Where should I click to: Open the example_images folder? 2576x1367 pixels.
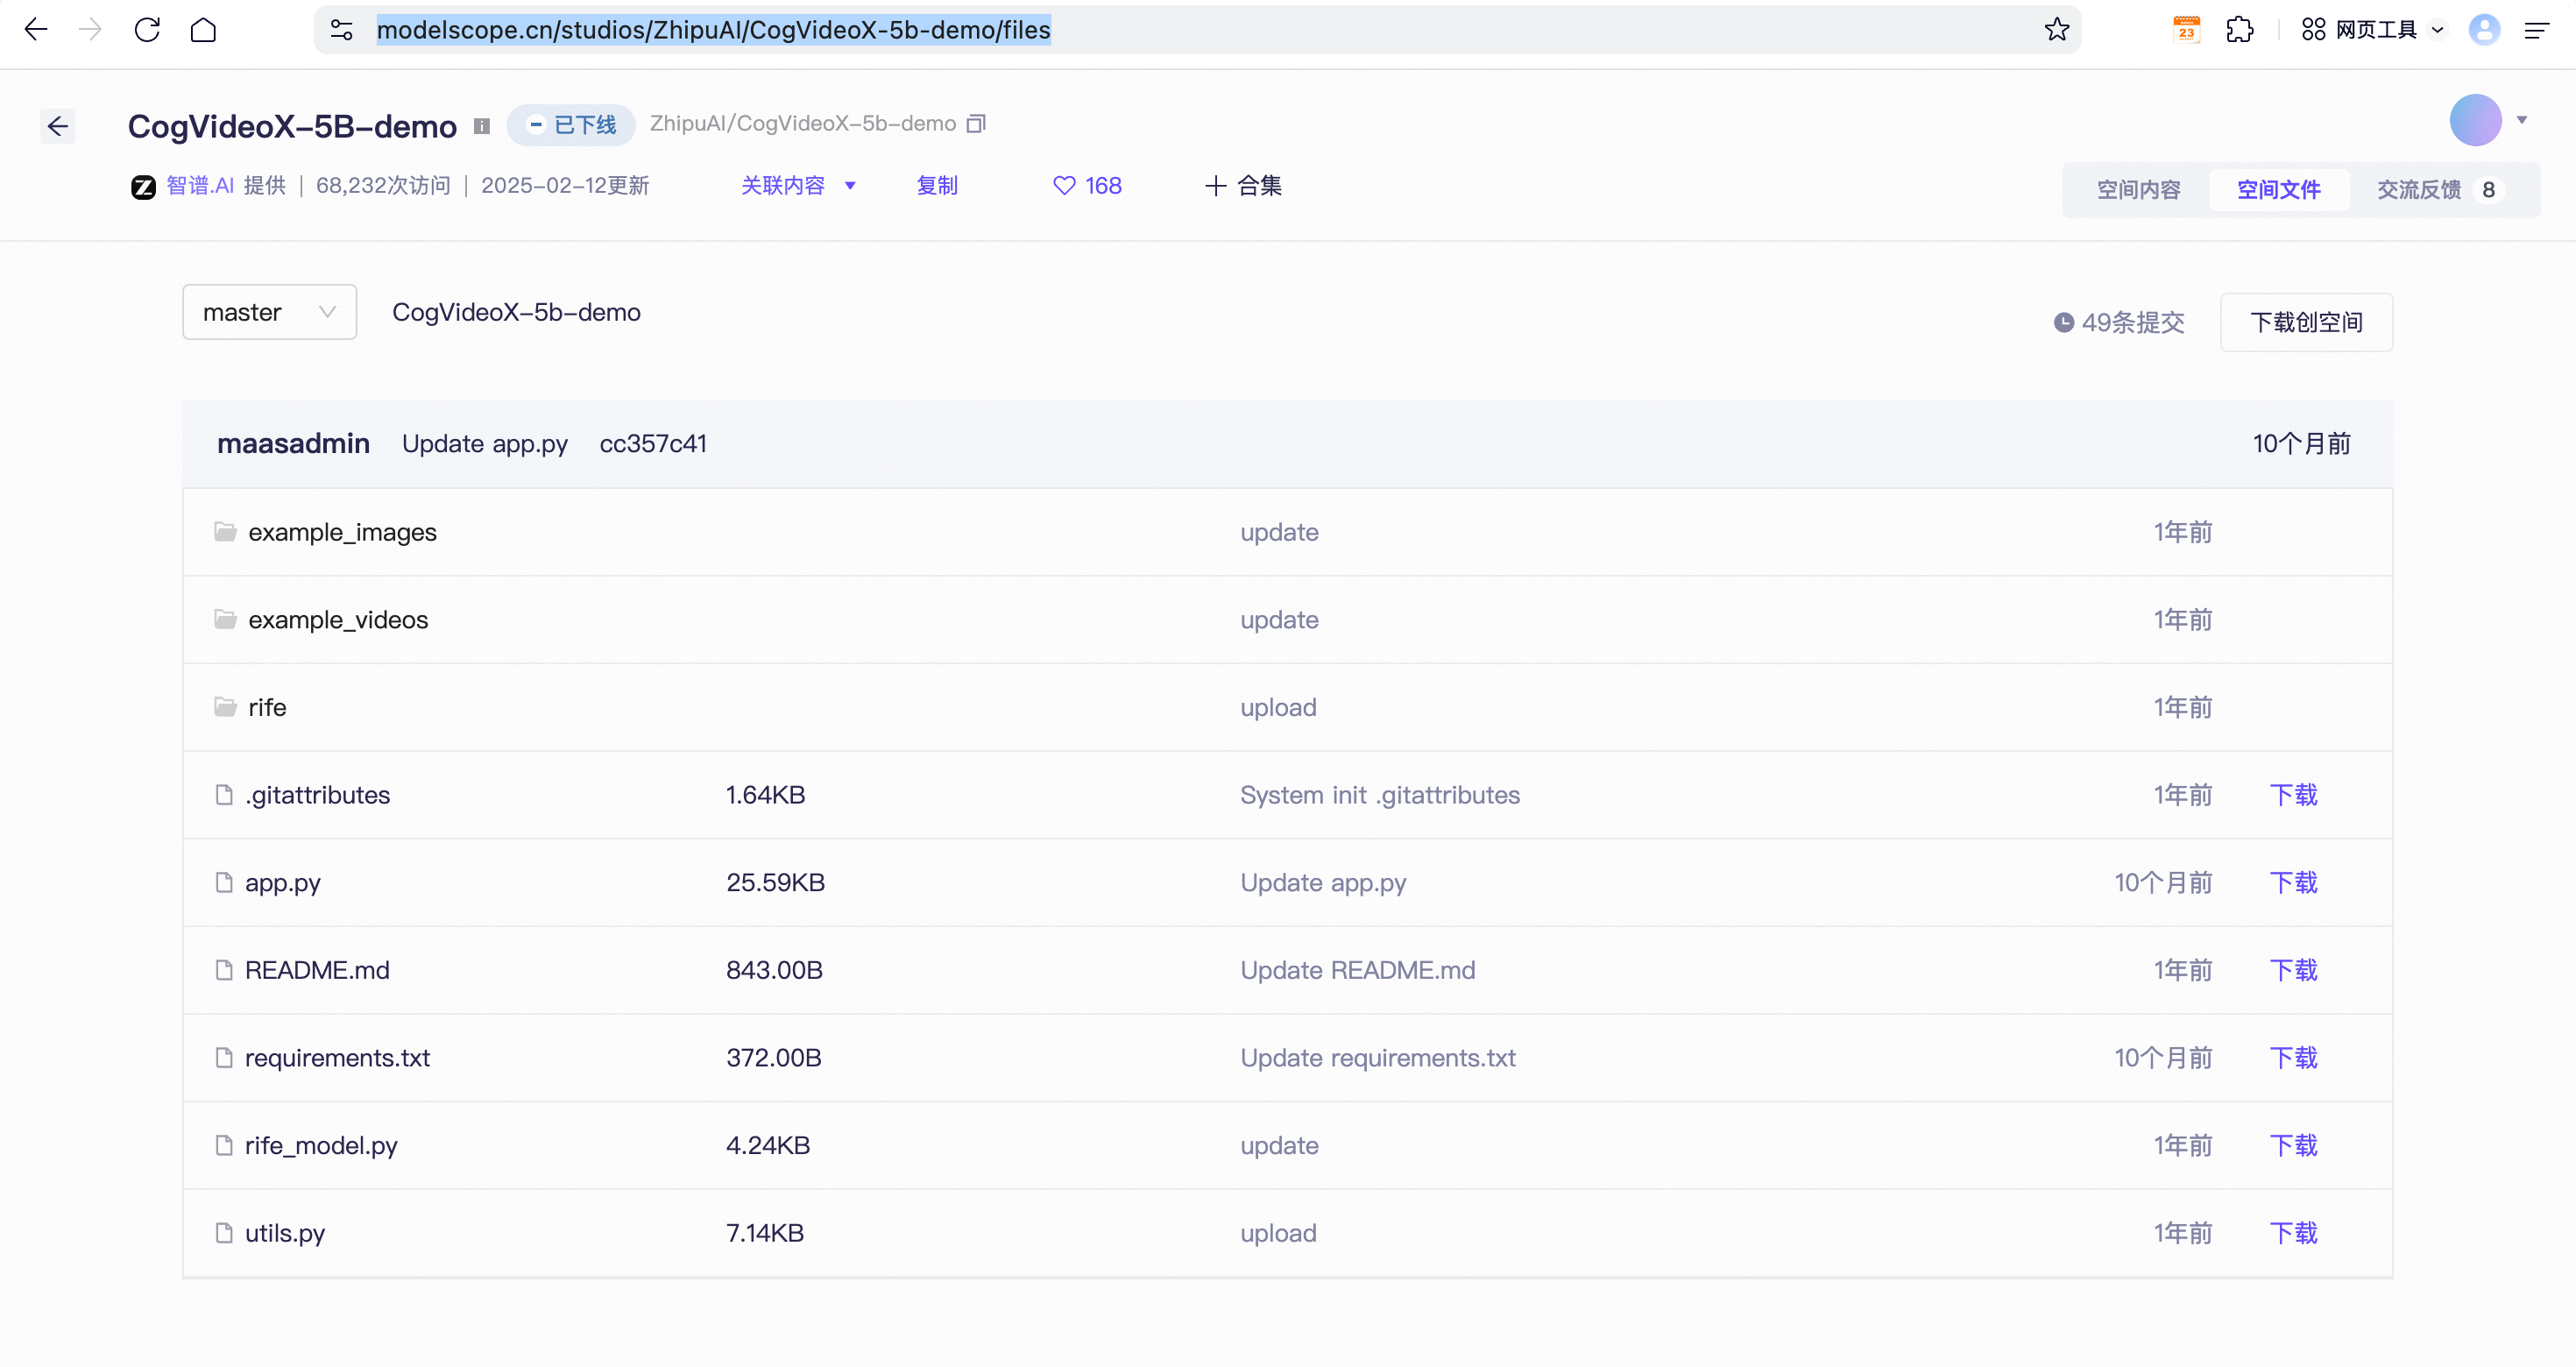342,532
